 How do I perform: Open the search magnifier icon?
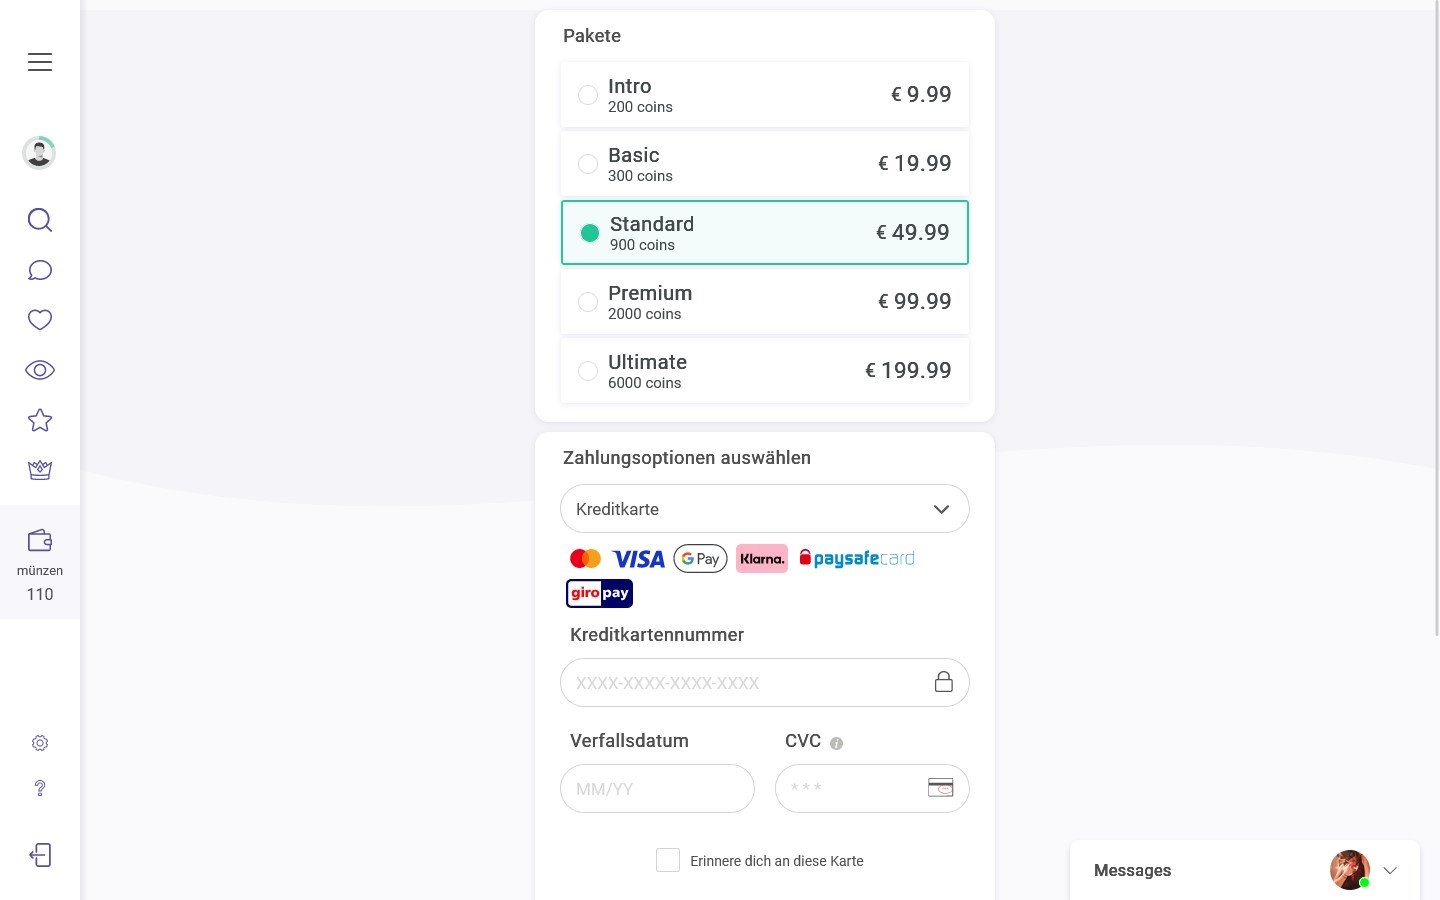40,220
